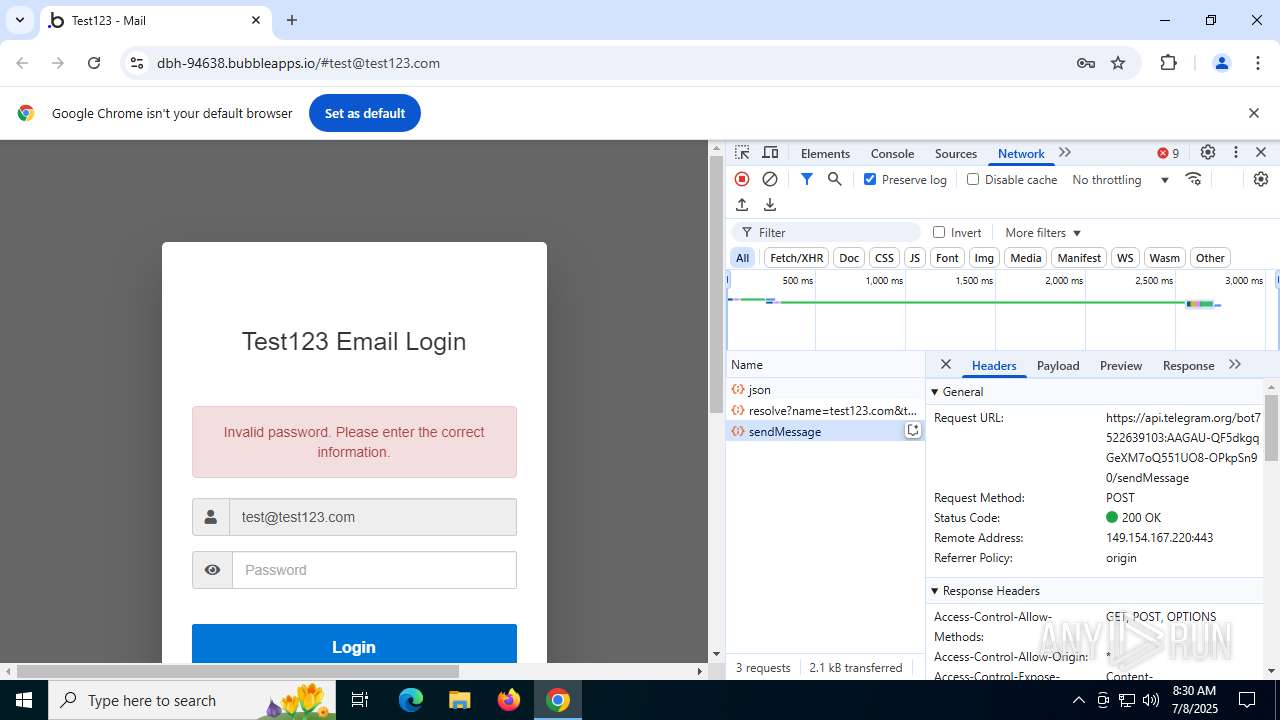Open More filters dropdown

point(1043,233)
